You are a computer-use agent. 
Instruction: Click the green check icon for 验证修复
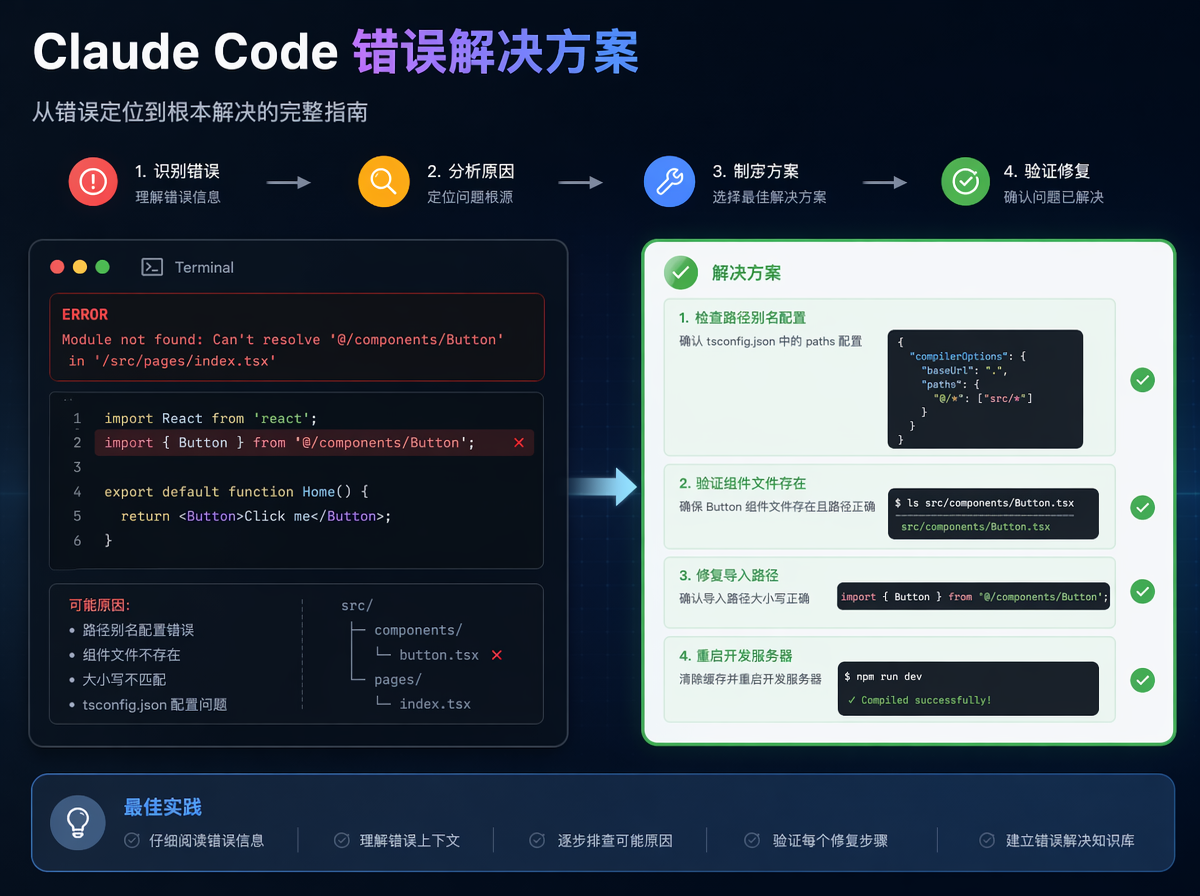(x=966, y=181)
